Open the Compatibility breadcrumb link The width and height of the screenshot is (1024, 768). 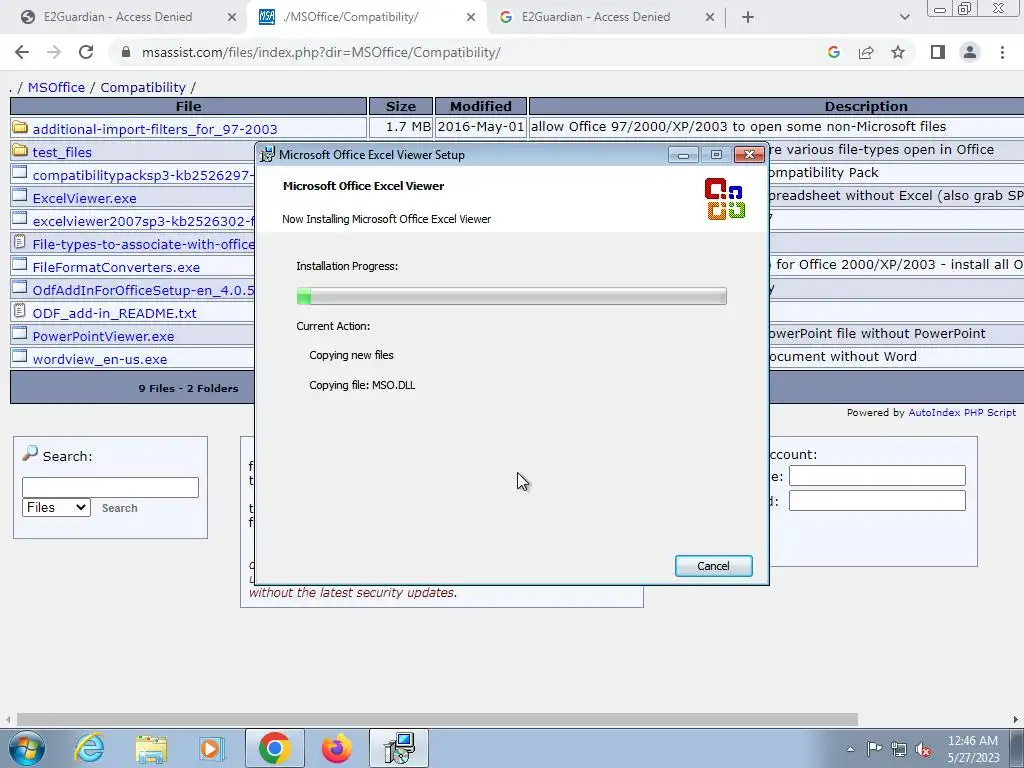143,88
